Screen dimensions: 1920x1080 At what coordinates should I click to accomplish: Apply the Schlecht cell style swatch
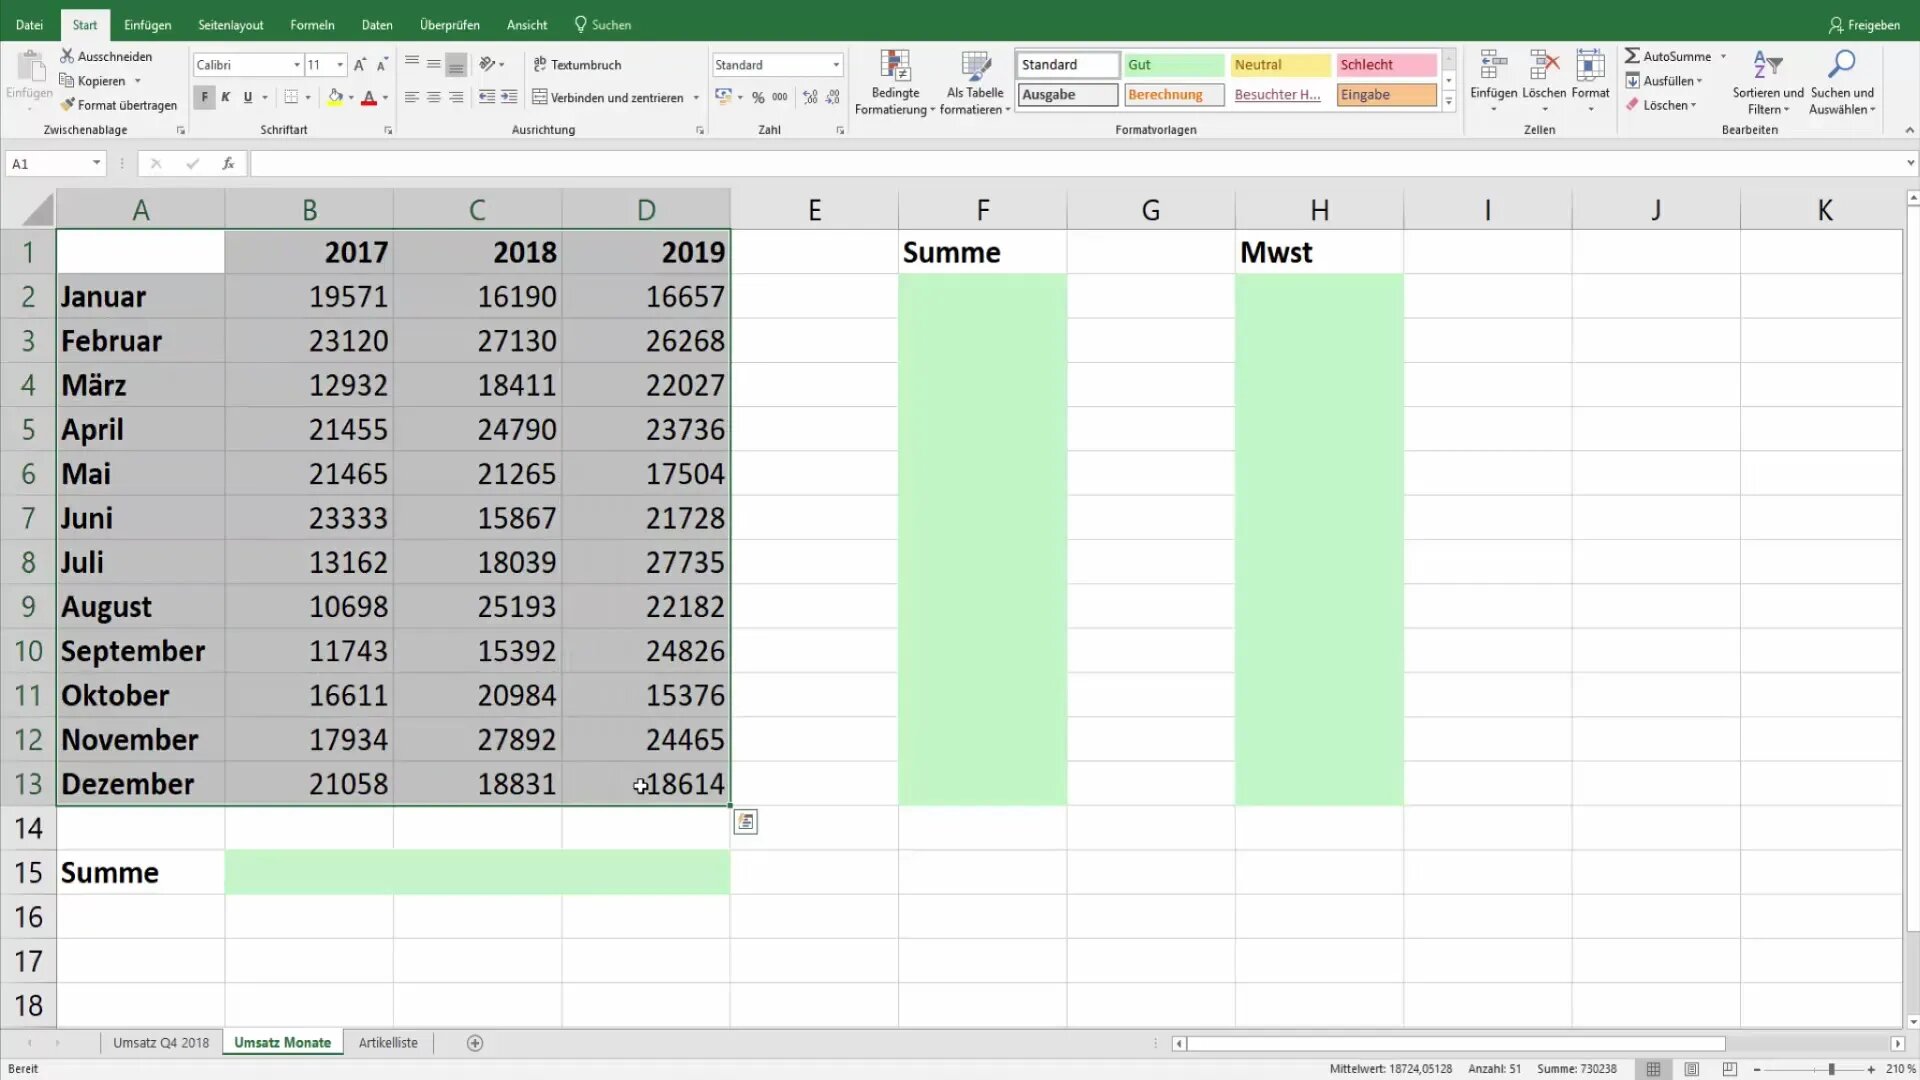1386,65
